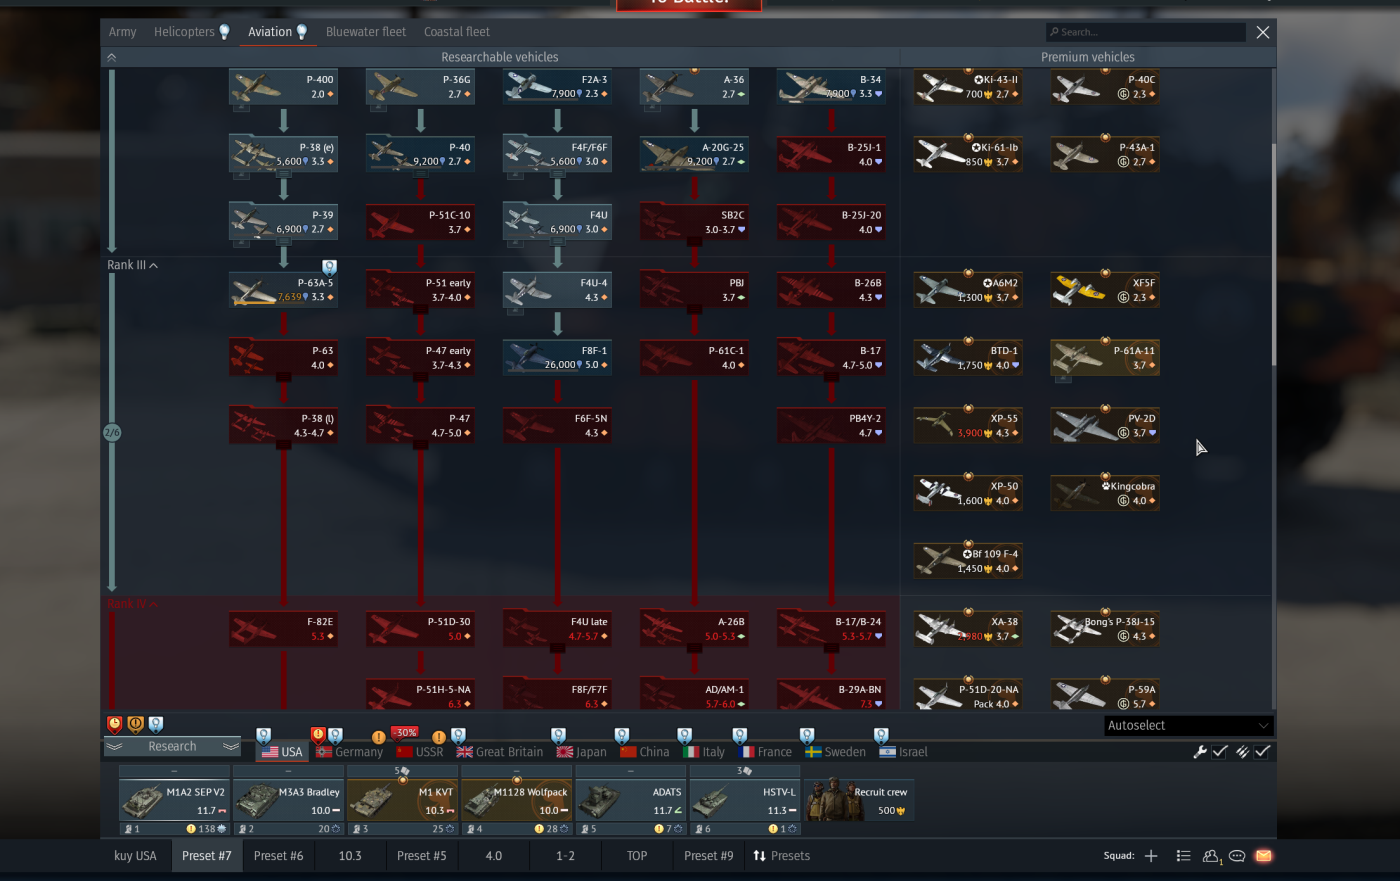Viewport: 1400px width, 881px height.
Task: Add a squad member with plus icon
Action: click(1151, 856)
